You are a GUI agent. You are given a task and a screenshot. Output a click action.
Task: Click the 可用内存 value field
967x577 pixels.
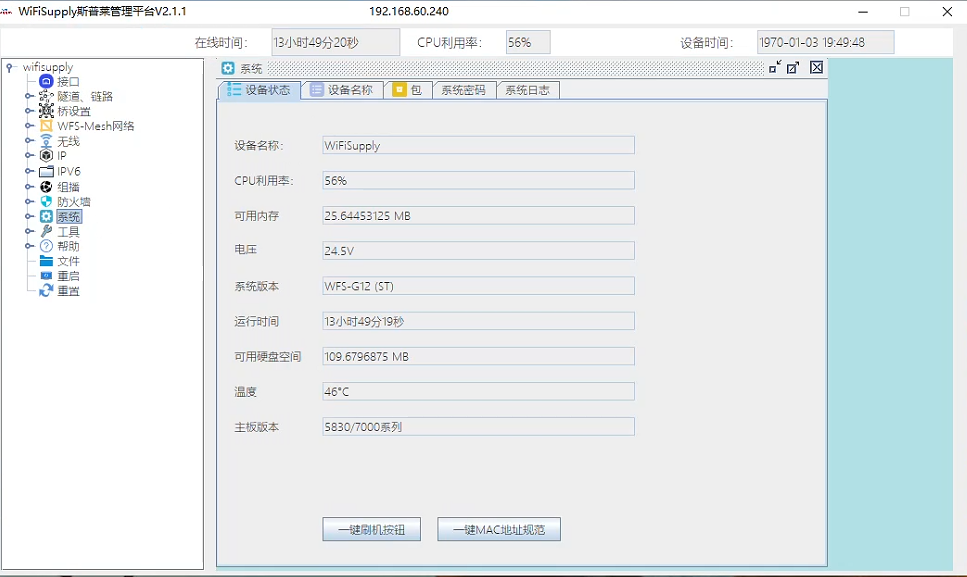479,216
